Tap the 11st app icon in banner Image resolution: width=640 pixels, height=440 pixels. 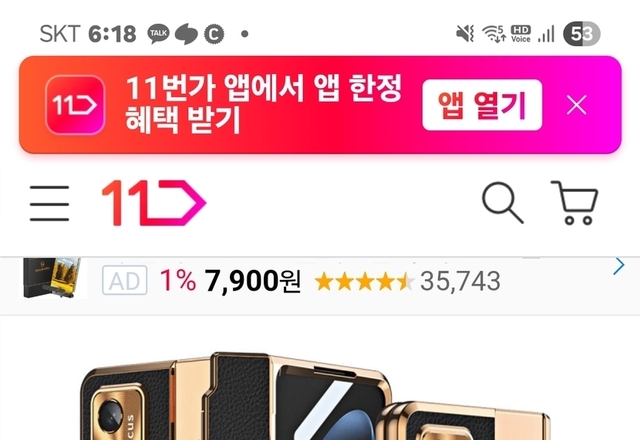tap(75, 105)
